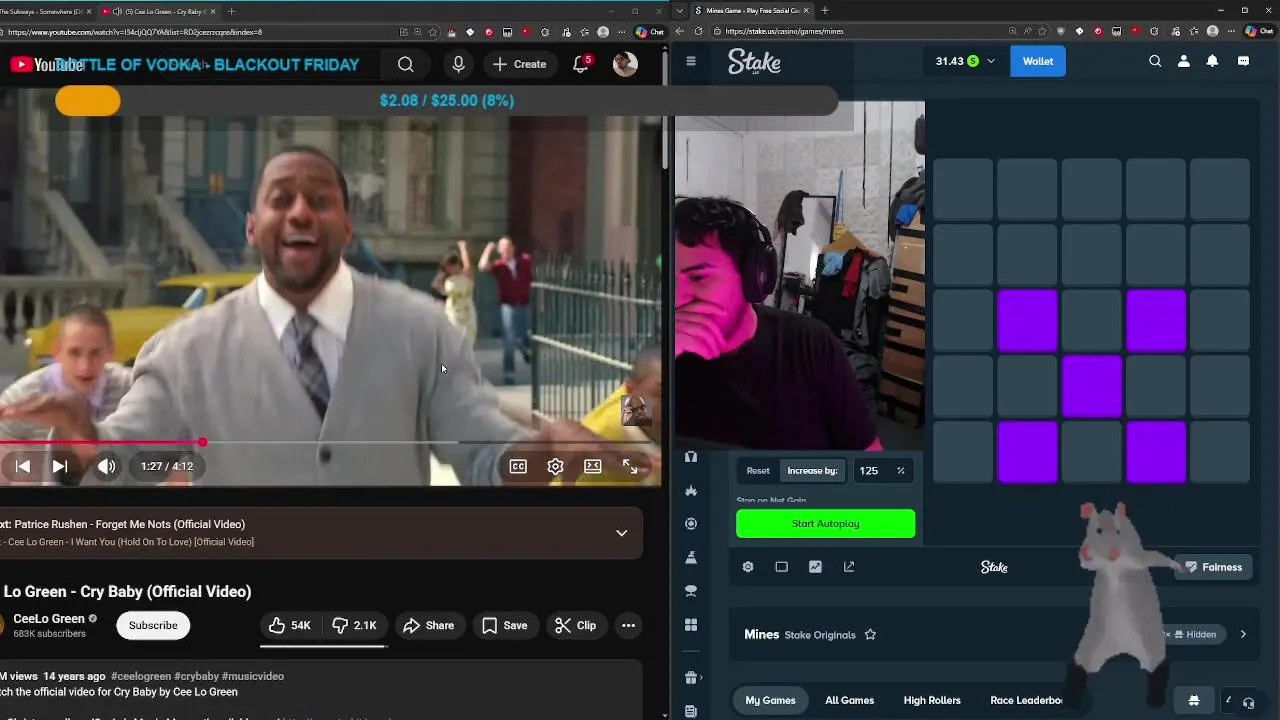
Task: Open Stake notifications bell
Action: pyautogui.click(x=1212, y=61)
